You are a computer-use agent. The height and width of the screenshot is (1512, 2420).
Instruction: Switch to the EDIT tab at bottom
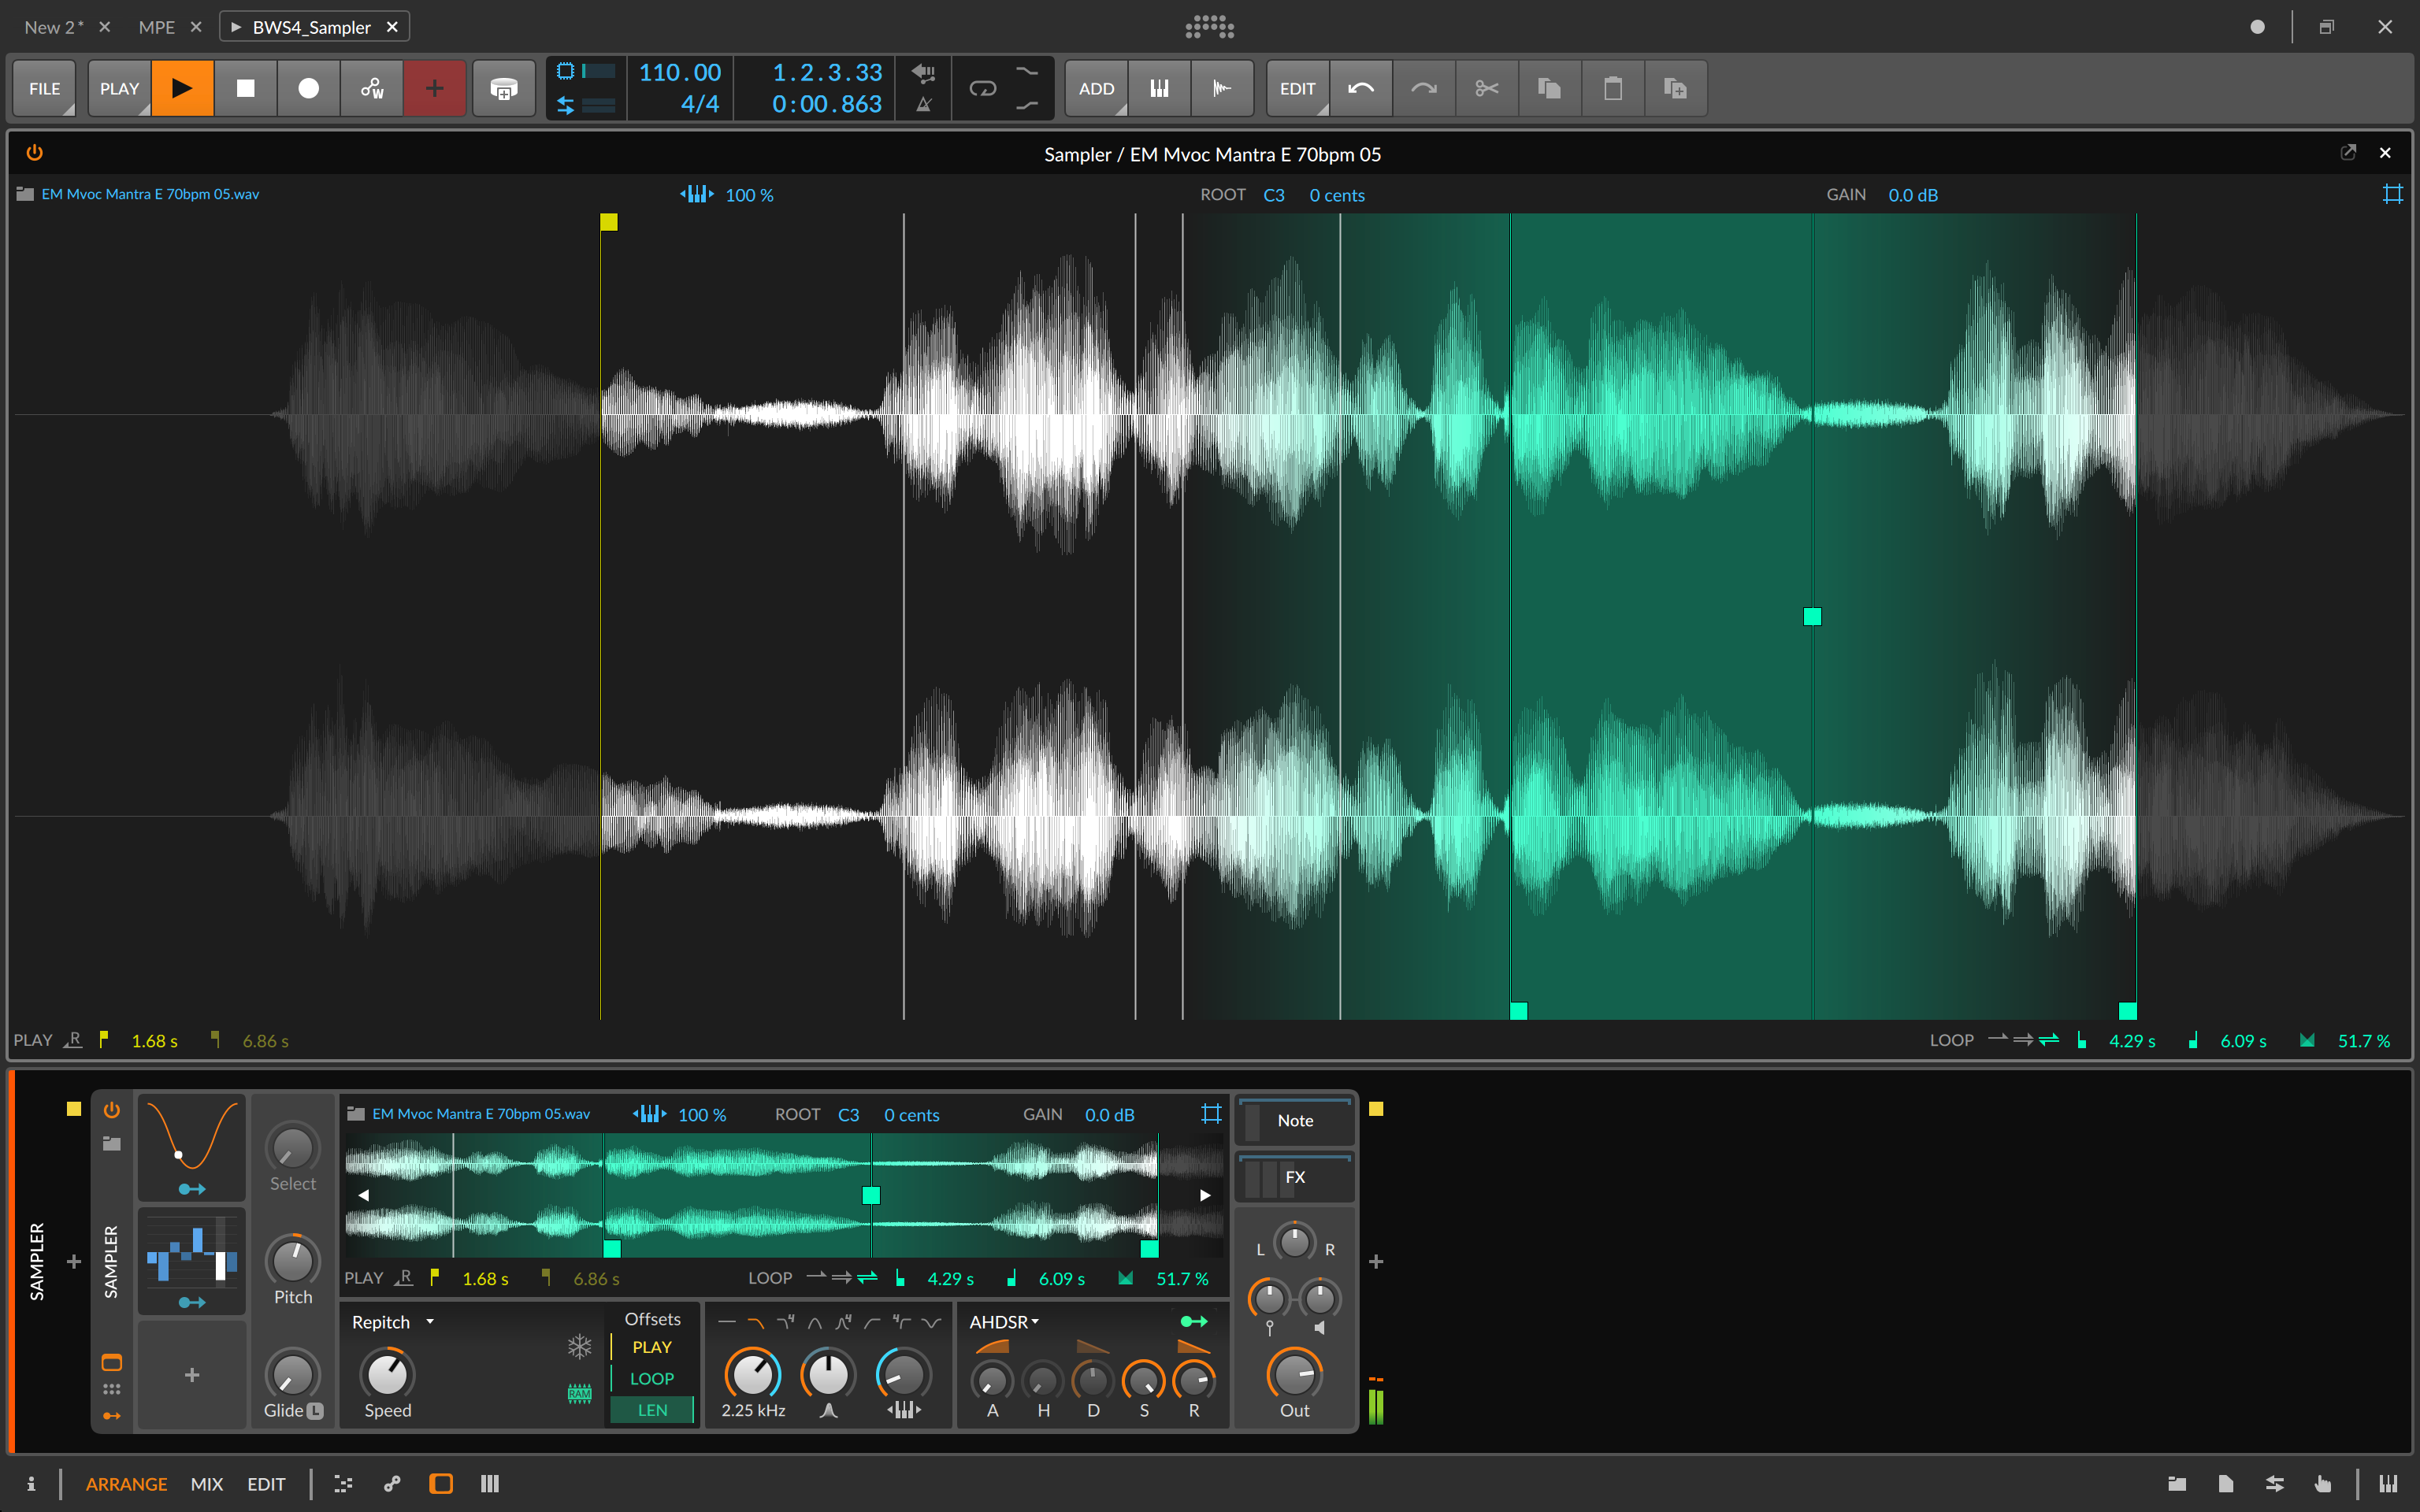pos(265,1484)
